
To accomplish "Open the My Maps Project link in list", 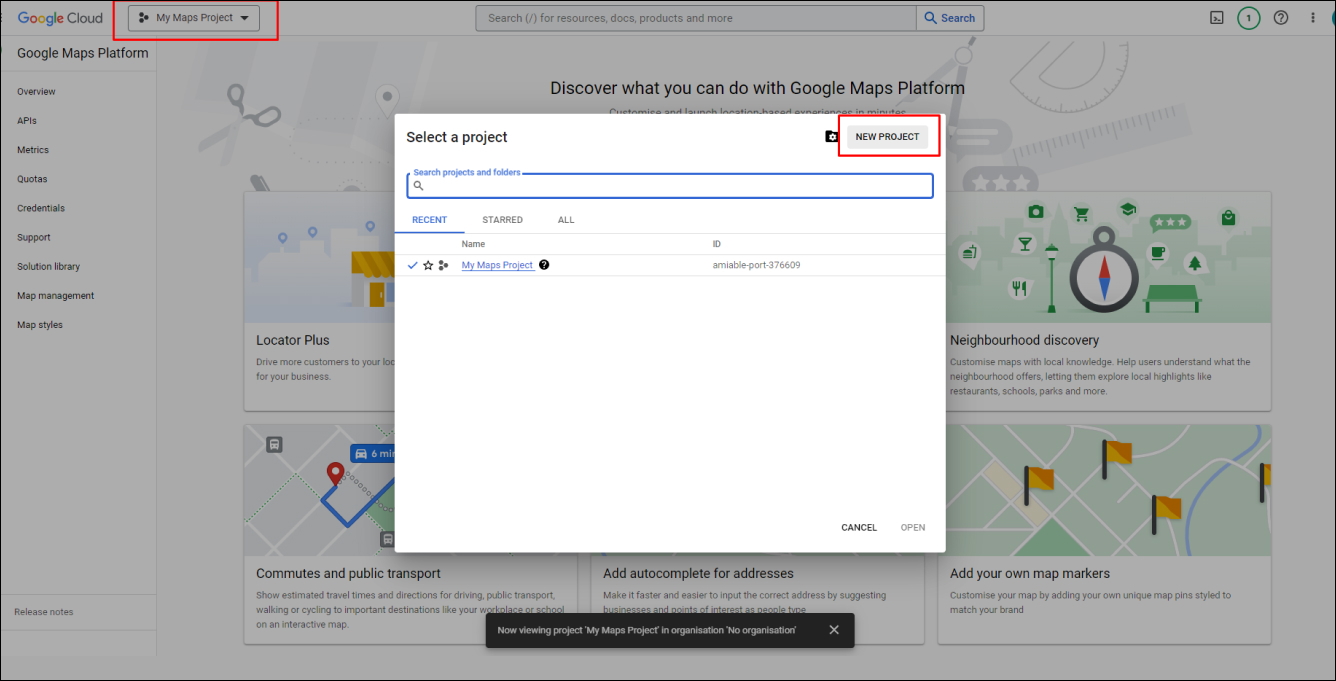I will click(497, 265).
